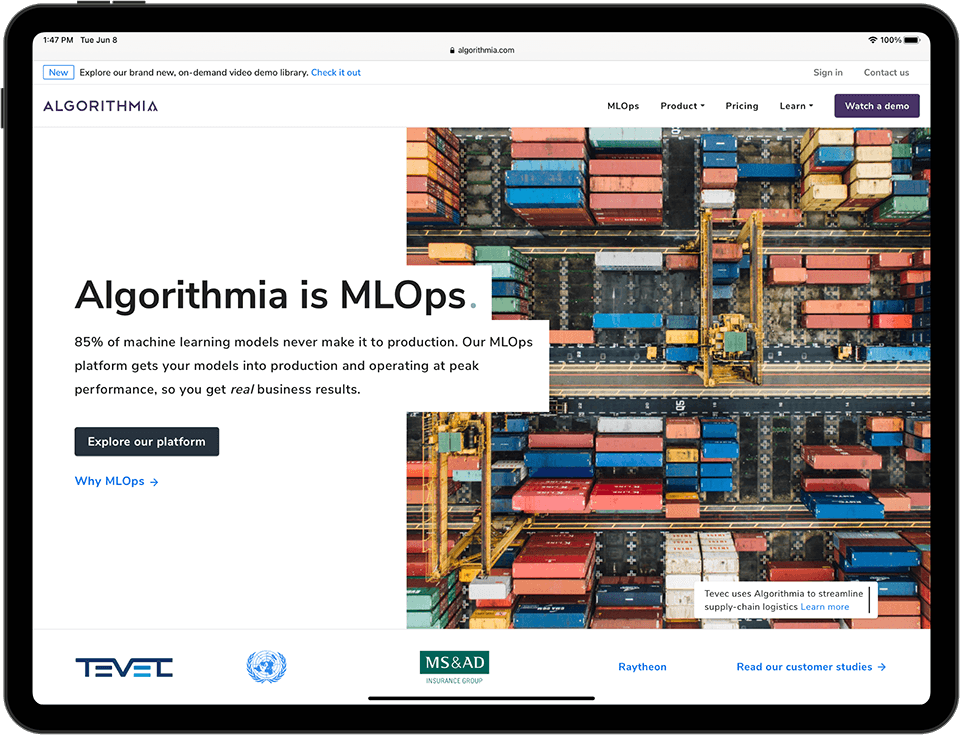The height and width of the screenshot is (735, 960).
Task: Follow the Why MLOps link
Action: click(116, 481)
